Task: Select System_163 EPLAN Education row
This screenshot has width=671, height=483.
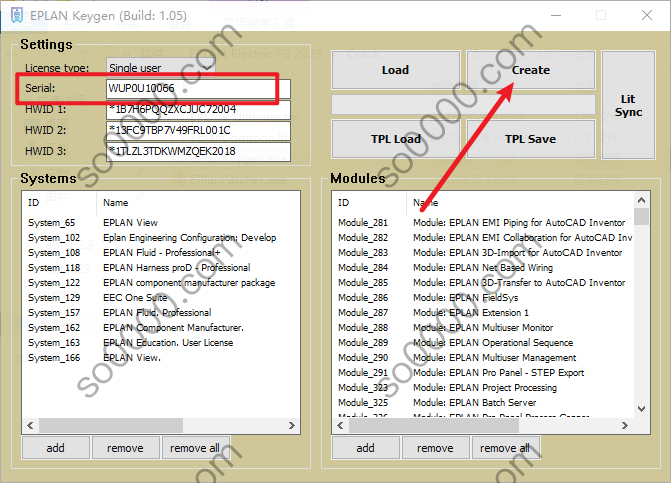Action: (161, 342)
